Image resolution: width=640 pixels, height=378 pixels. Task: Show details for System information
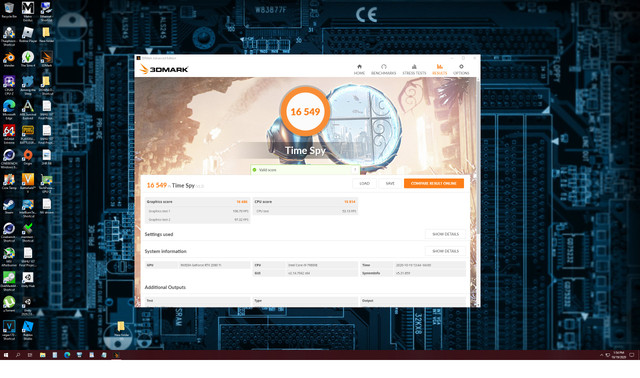(x=445, y=251)
